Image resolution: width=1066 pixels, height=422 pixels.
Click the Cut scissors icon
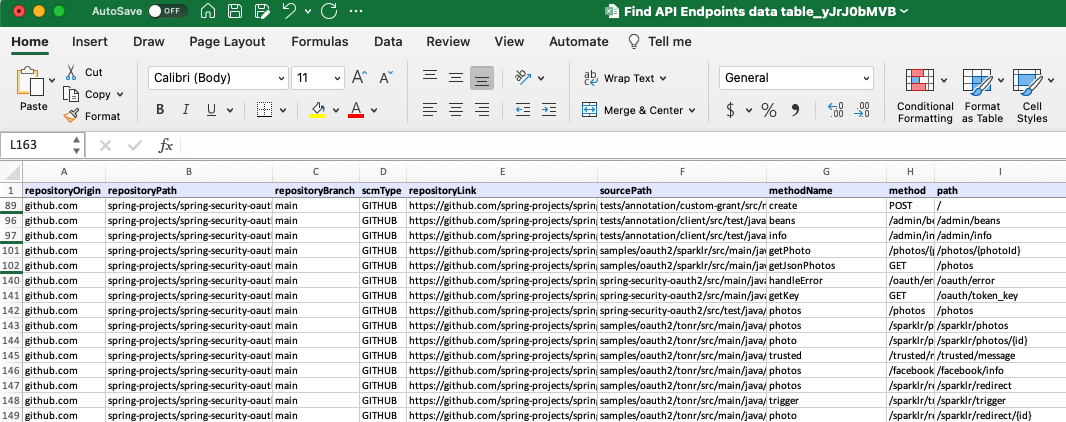pos(71,72)
